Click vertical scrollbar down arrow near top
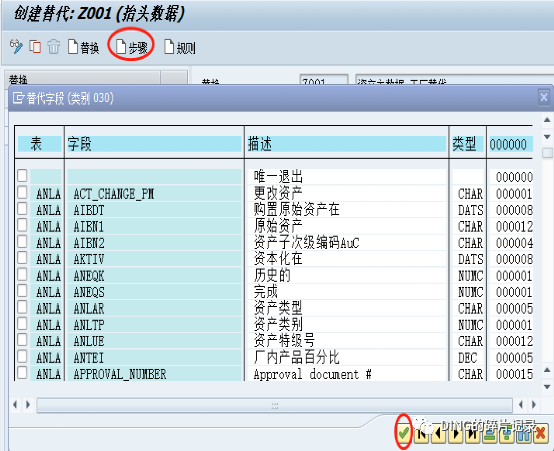 [547, 137]
